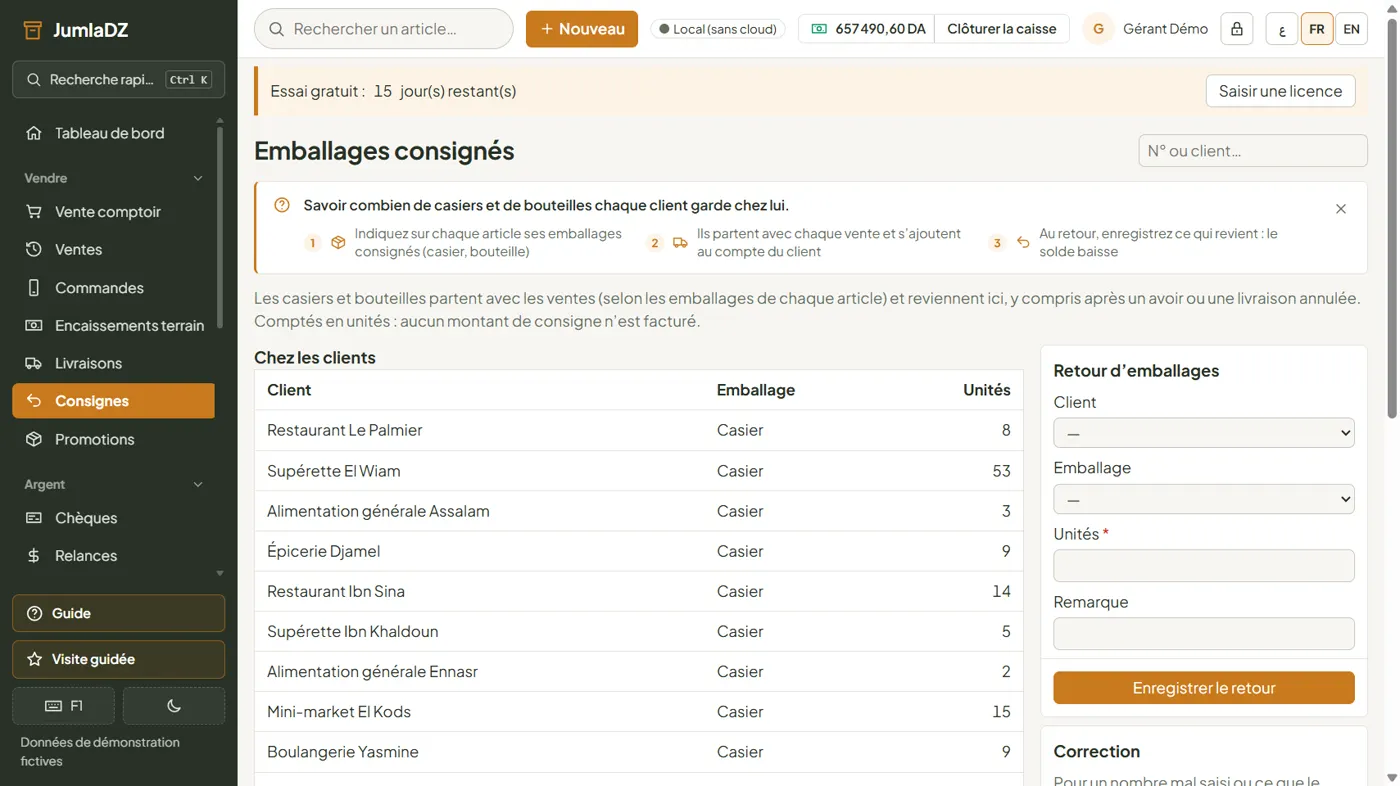Click the Mini-market El Kods row

tap(639, 712)
